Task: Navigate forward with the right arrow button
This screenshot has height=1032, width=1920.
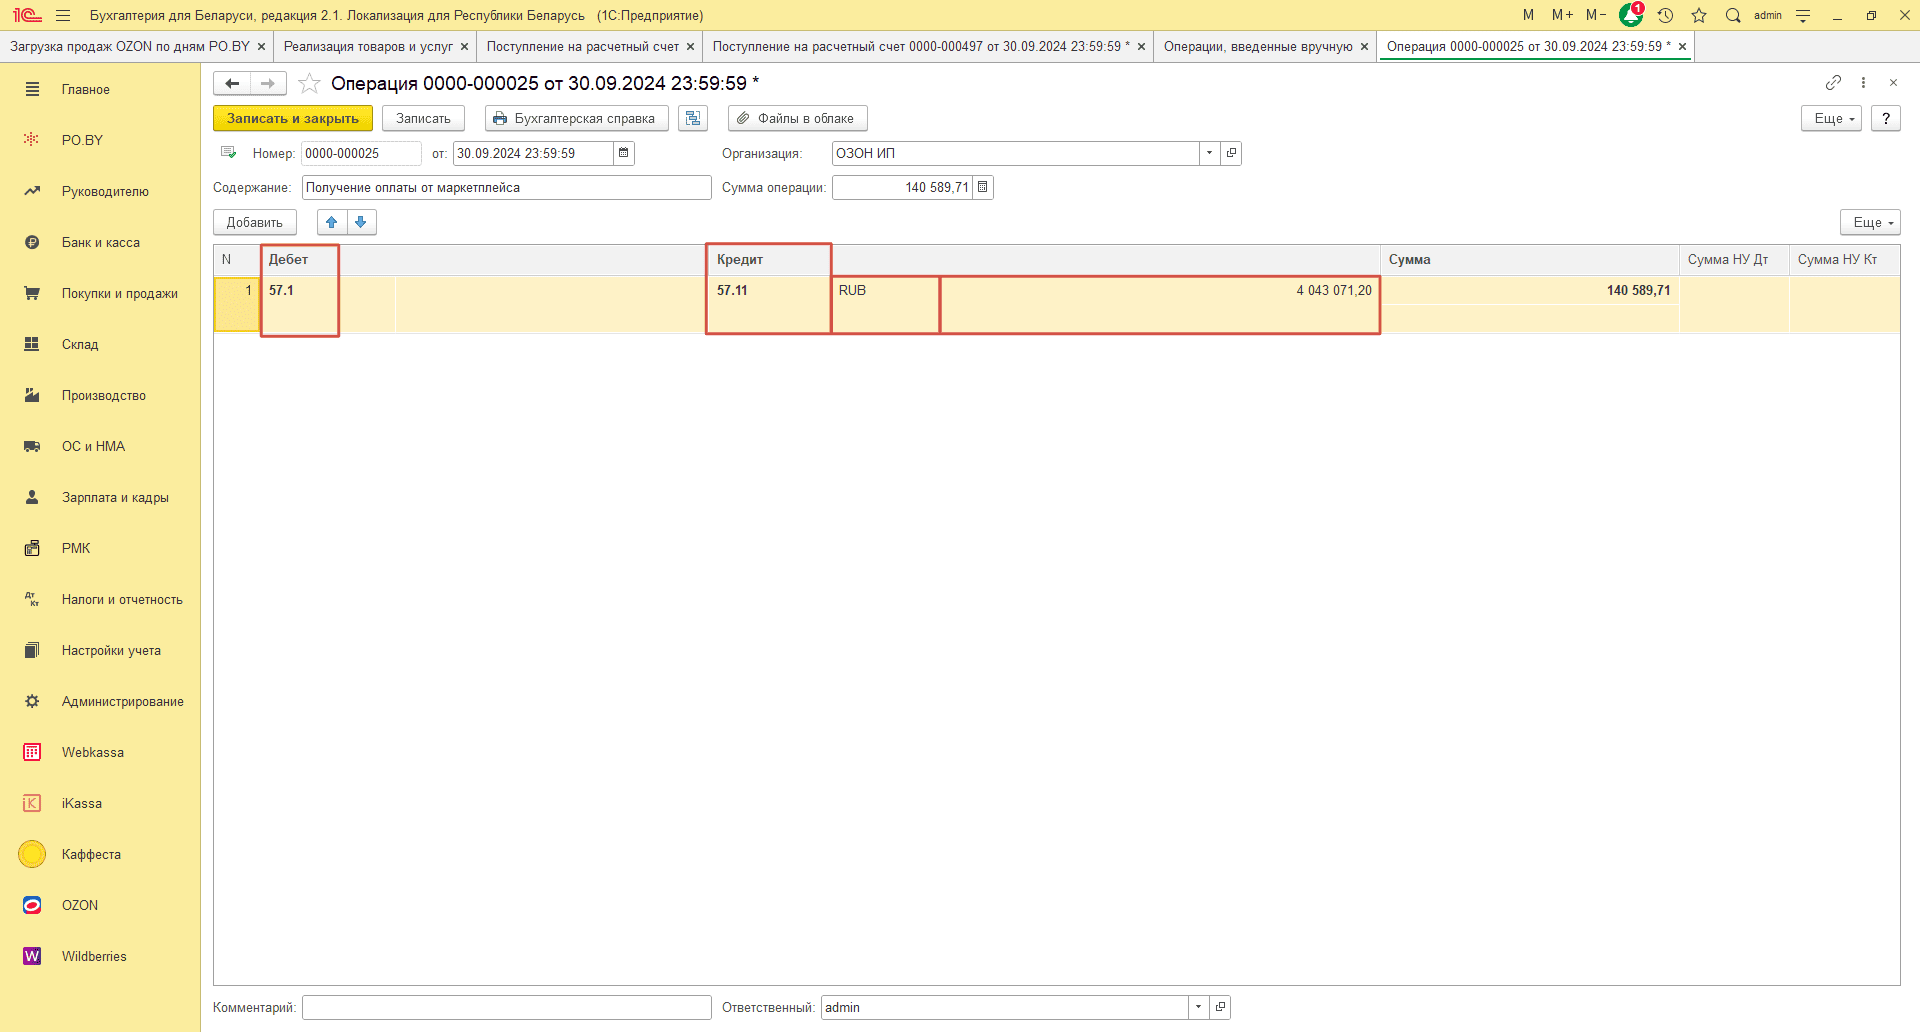Action: click(268, 83)
